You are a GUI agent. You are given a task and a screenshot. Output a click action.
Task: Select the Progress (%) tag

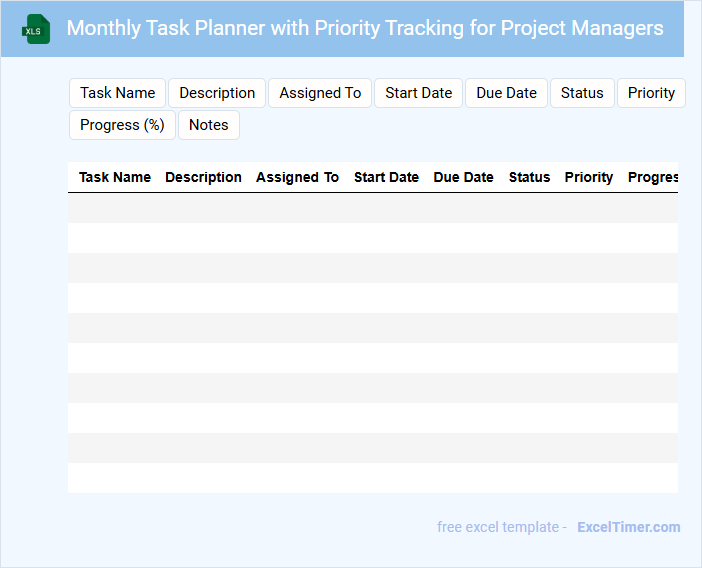pyautogui.click(x=122, y=125)
